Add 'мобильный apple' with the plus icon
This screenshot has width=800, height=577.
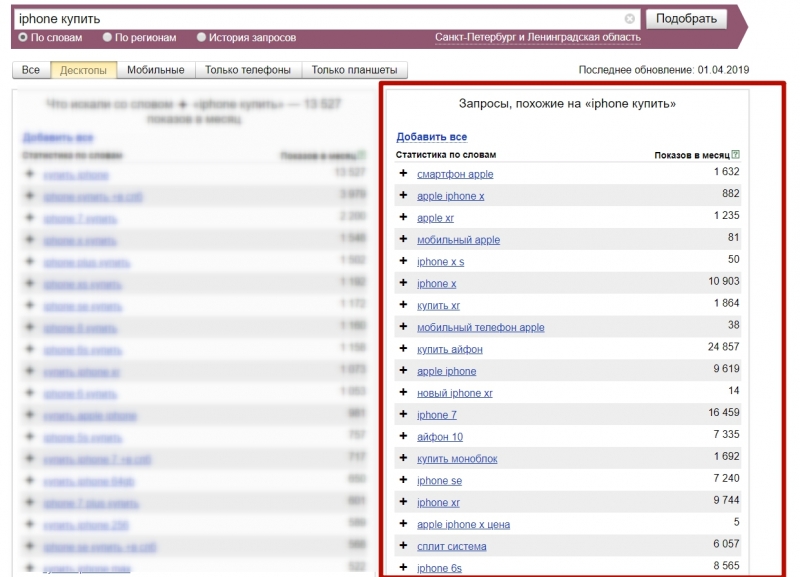(x=404, y=239)
